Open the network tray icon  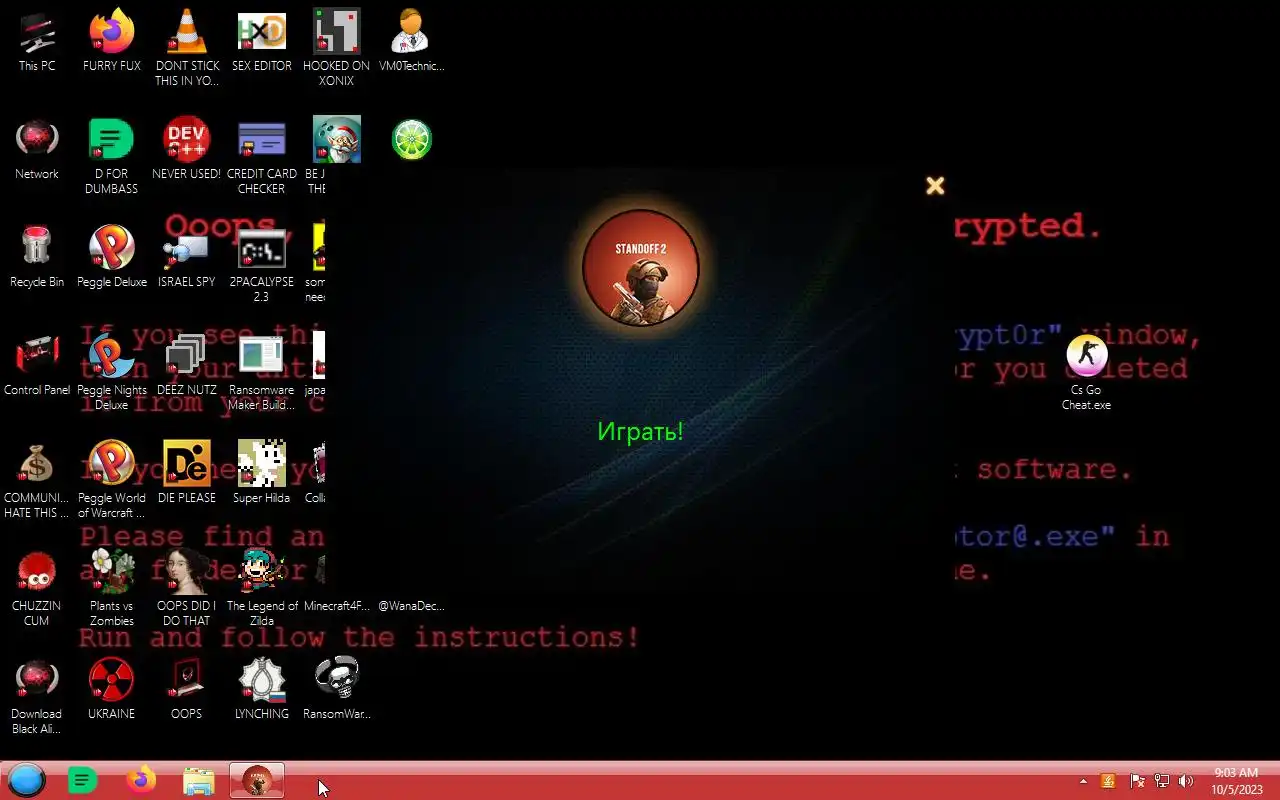click(1161, 781)
